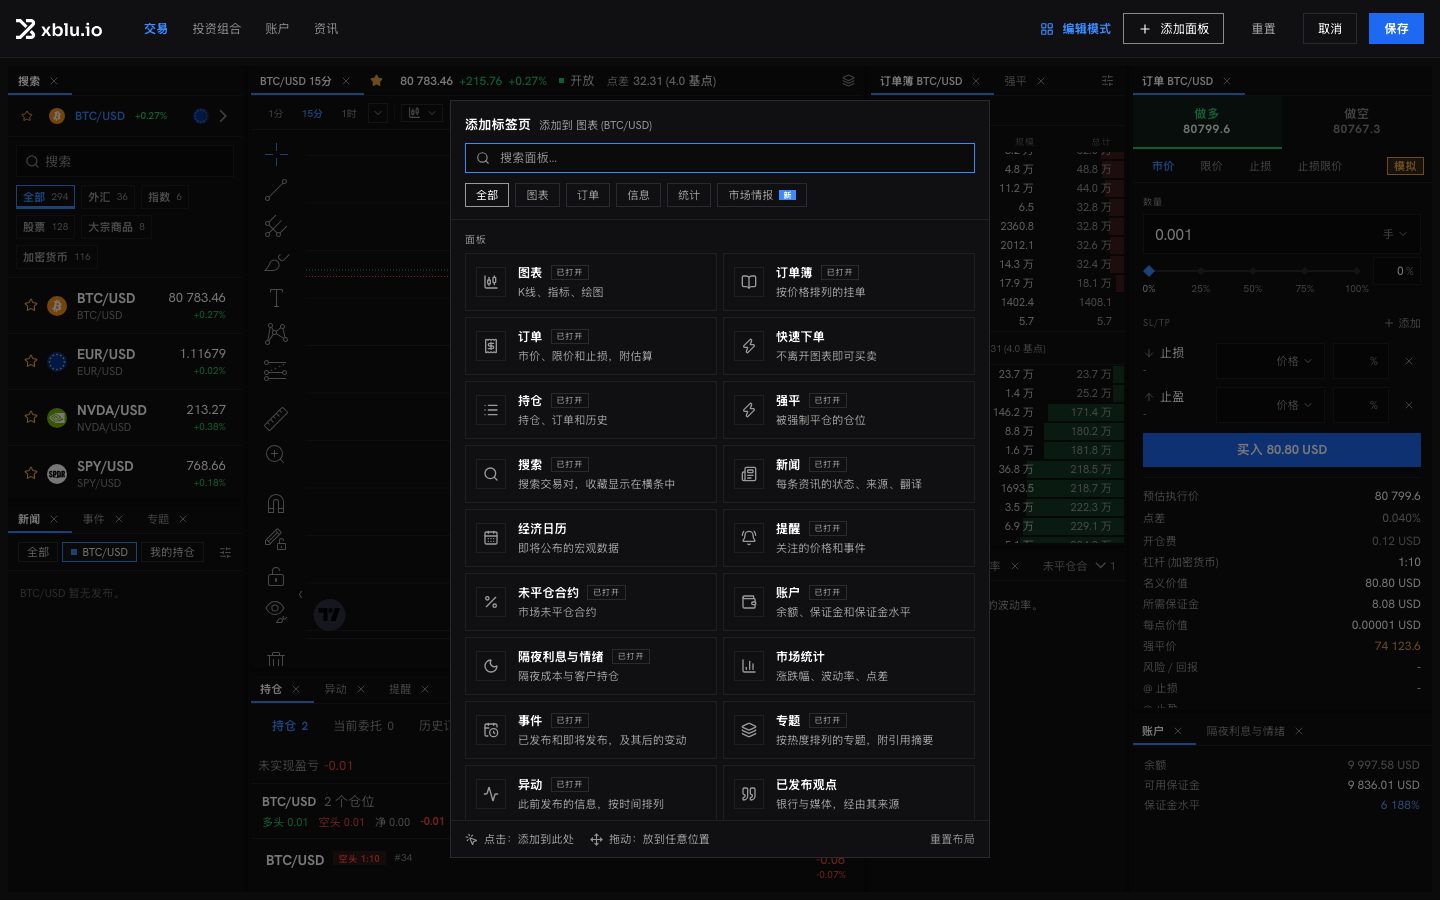1440x900 pixels.
Task: Click the 添加面板 button
Action: click(1174, 29)
